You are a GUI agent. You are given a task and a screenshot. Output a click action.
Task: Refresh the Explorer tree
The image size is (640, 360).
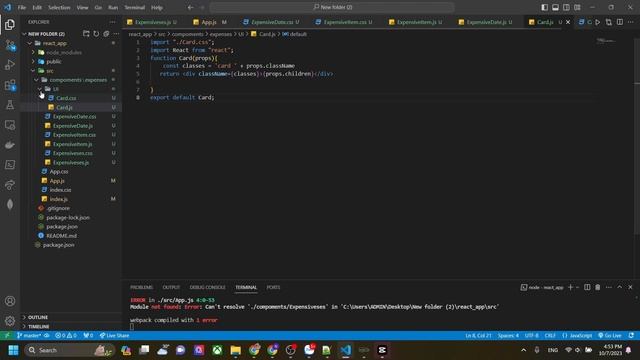click(x=96, y=34)
